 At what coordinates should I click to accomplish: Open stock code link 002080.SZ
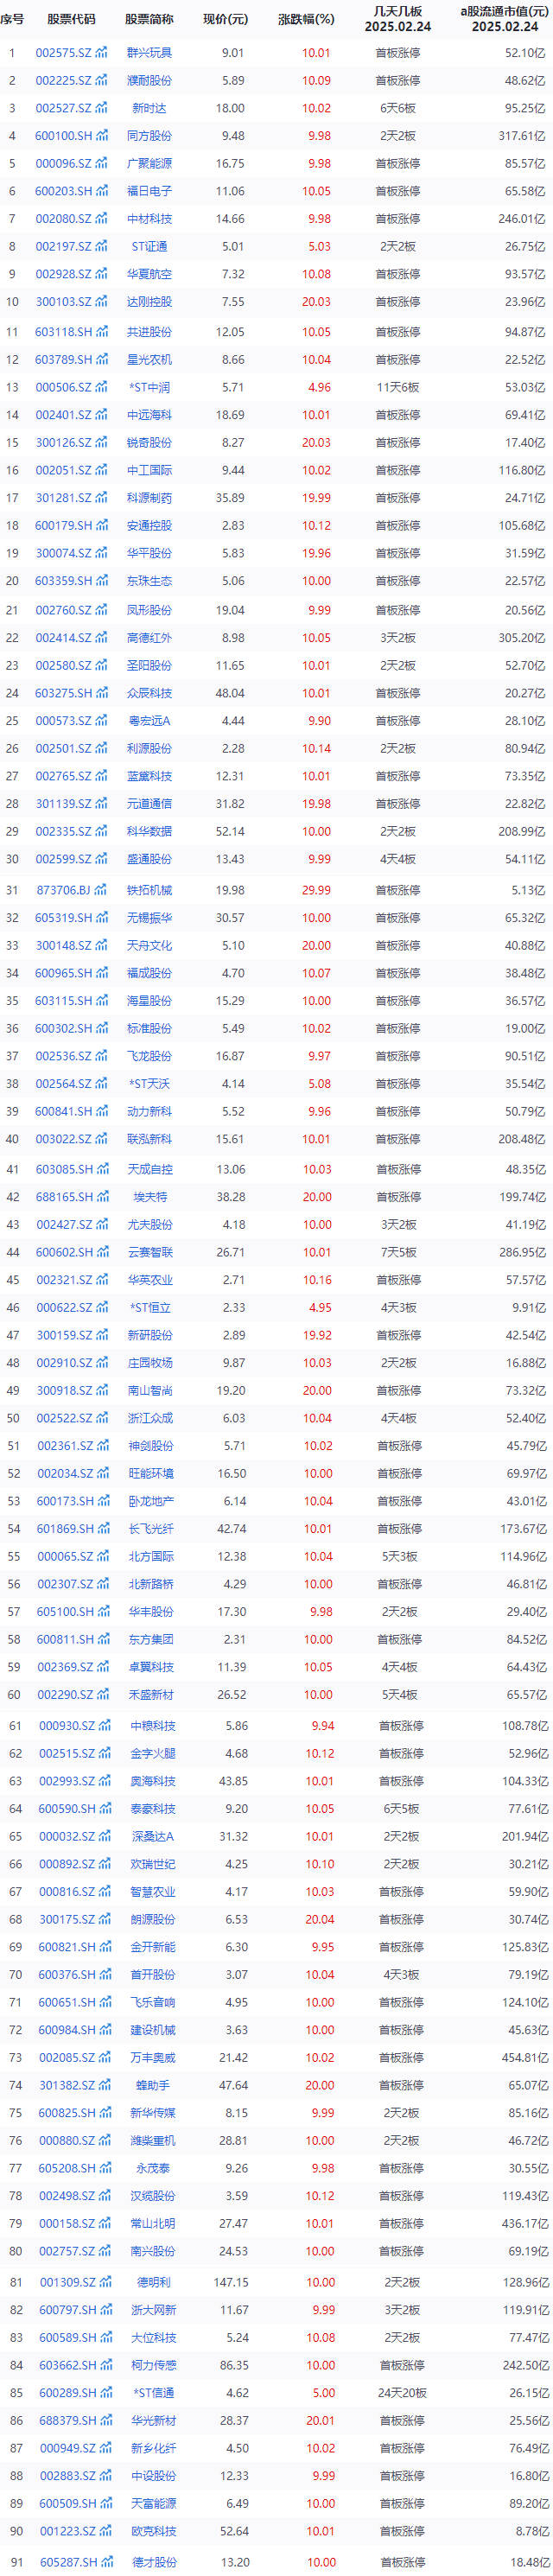click(63, 218)
